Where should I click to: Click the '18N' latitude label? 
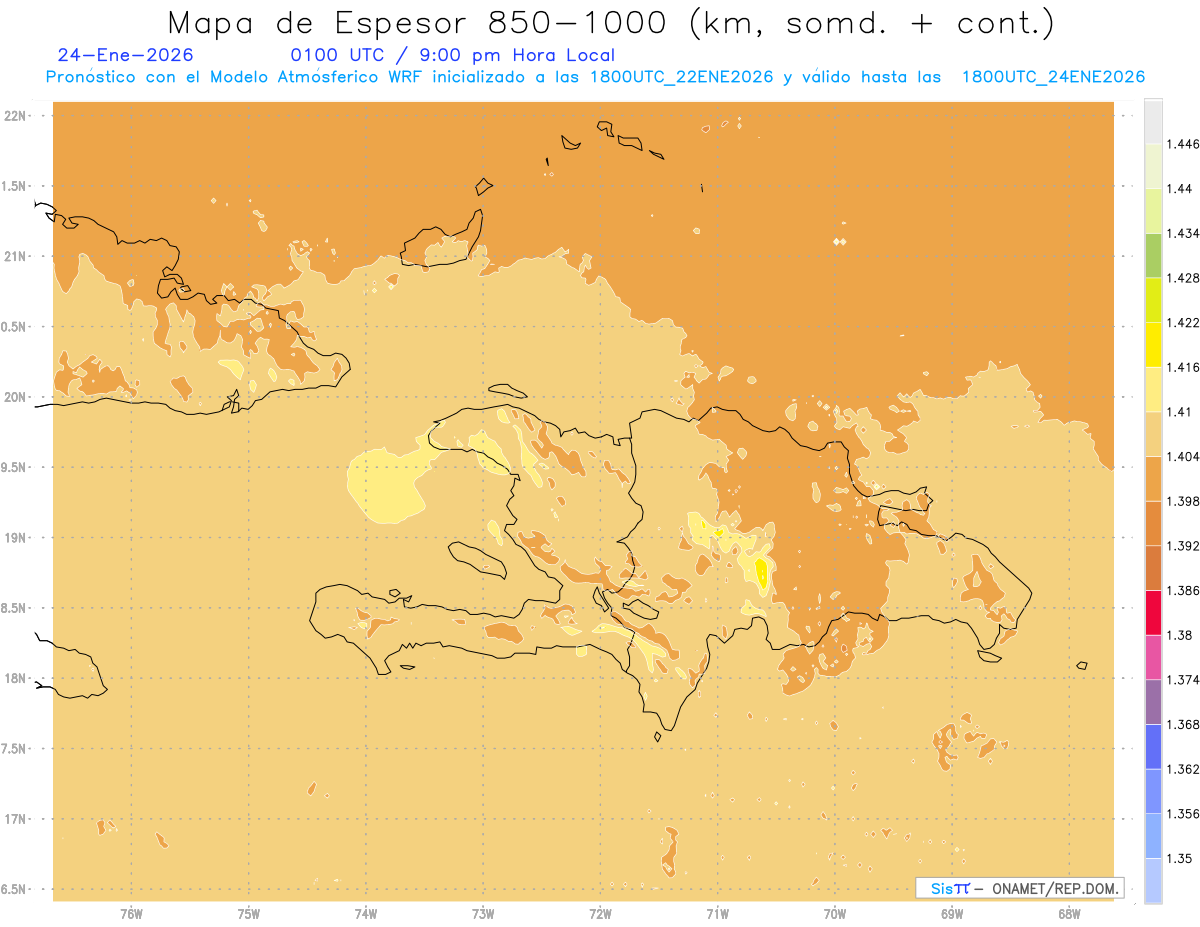click(17, 679)
